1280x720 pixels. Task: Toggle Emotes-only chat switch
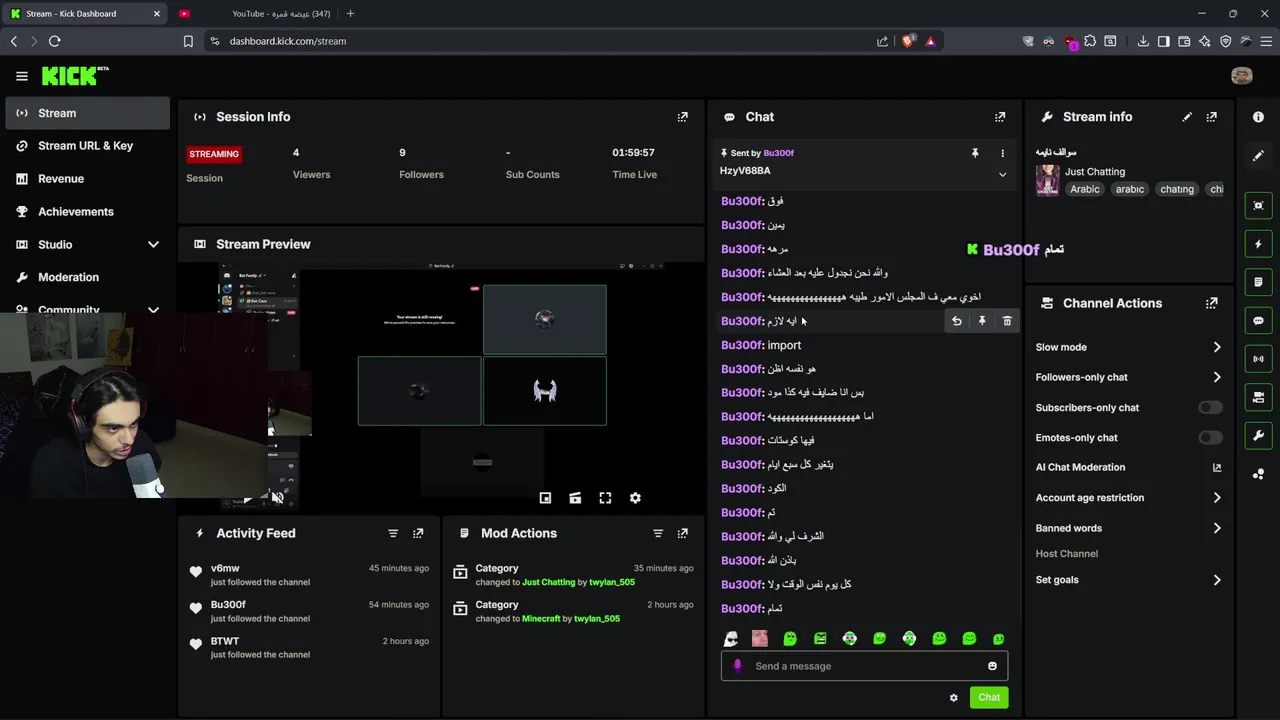coord(1210,438)
